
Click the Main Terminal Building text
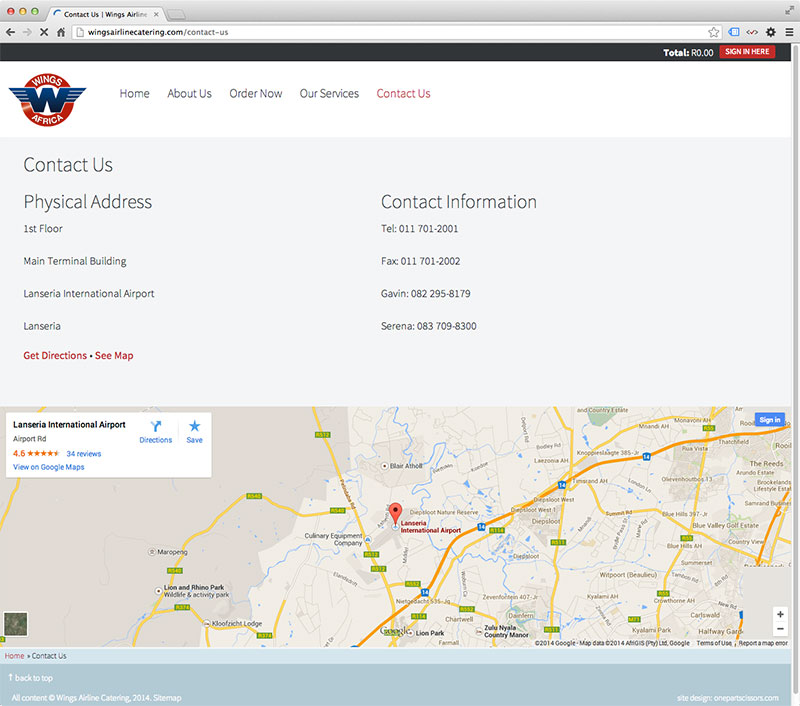click(x=75, y=261)
